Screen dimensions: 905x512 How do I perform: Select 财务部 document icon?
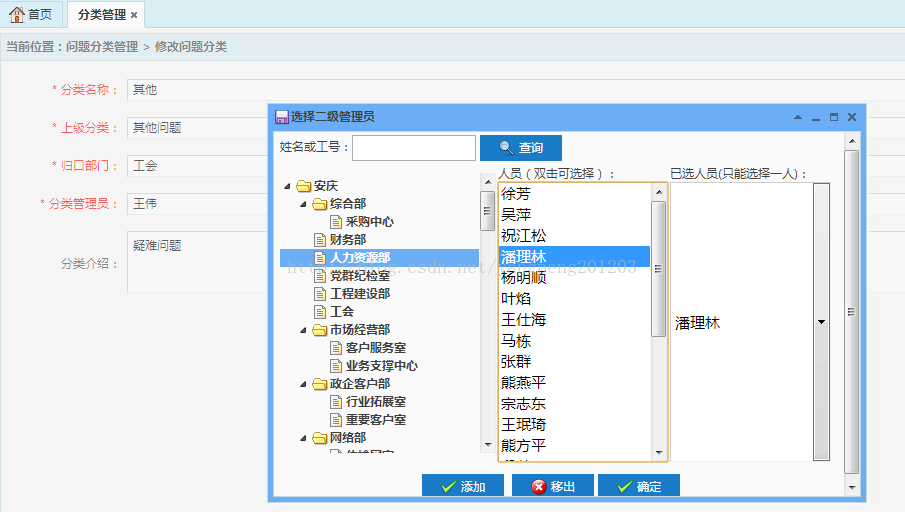pos(320,240)
